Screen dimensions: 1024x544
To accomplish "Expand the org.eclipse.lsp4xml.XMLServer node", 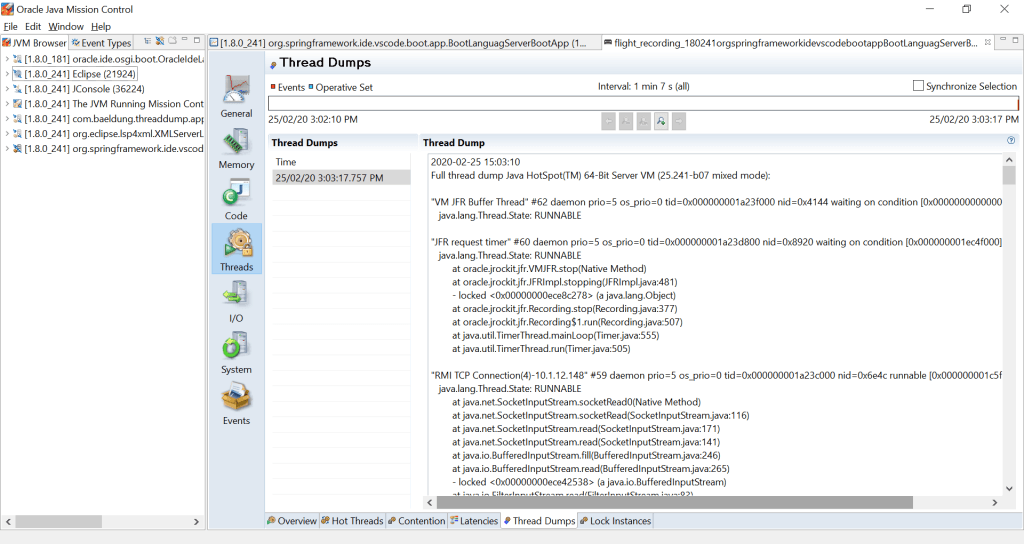I will (7, 134).
